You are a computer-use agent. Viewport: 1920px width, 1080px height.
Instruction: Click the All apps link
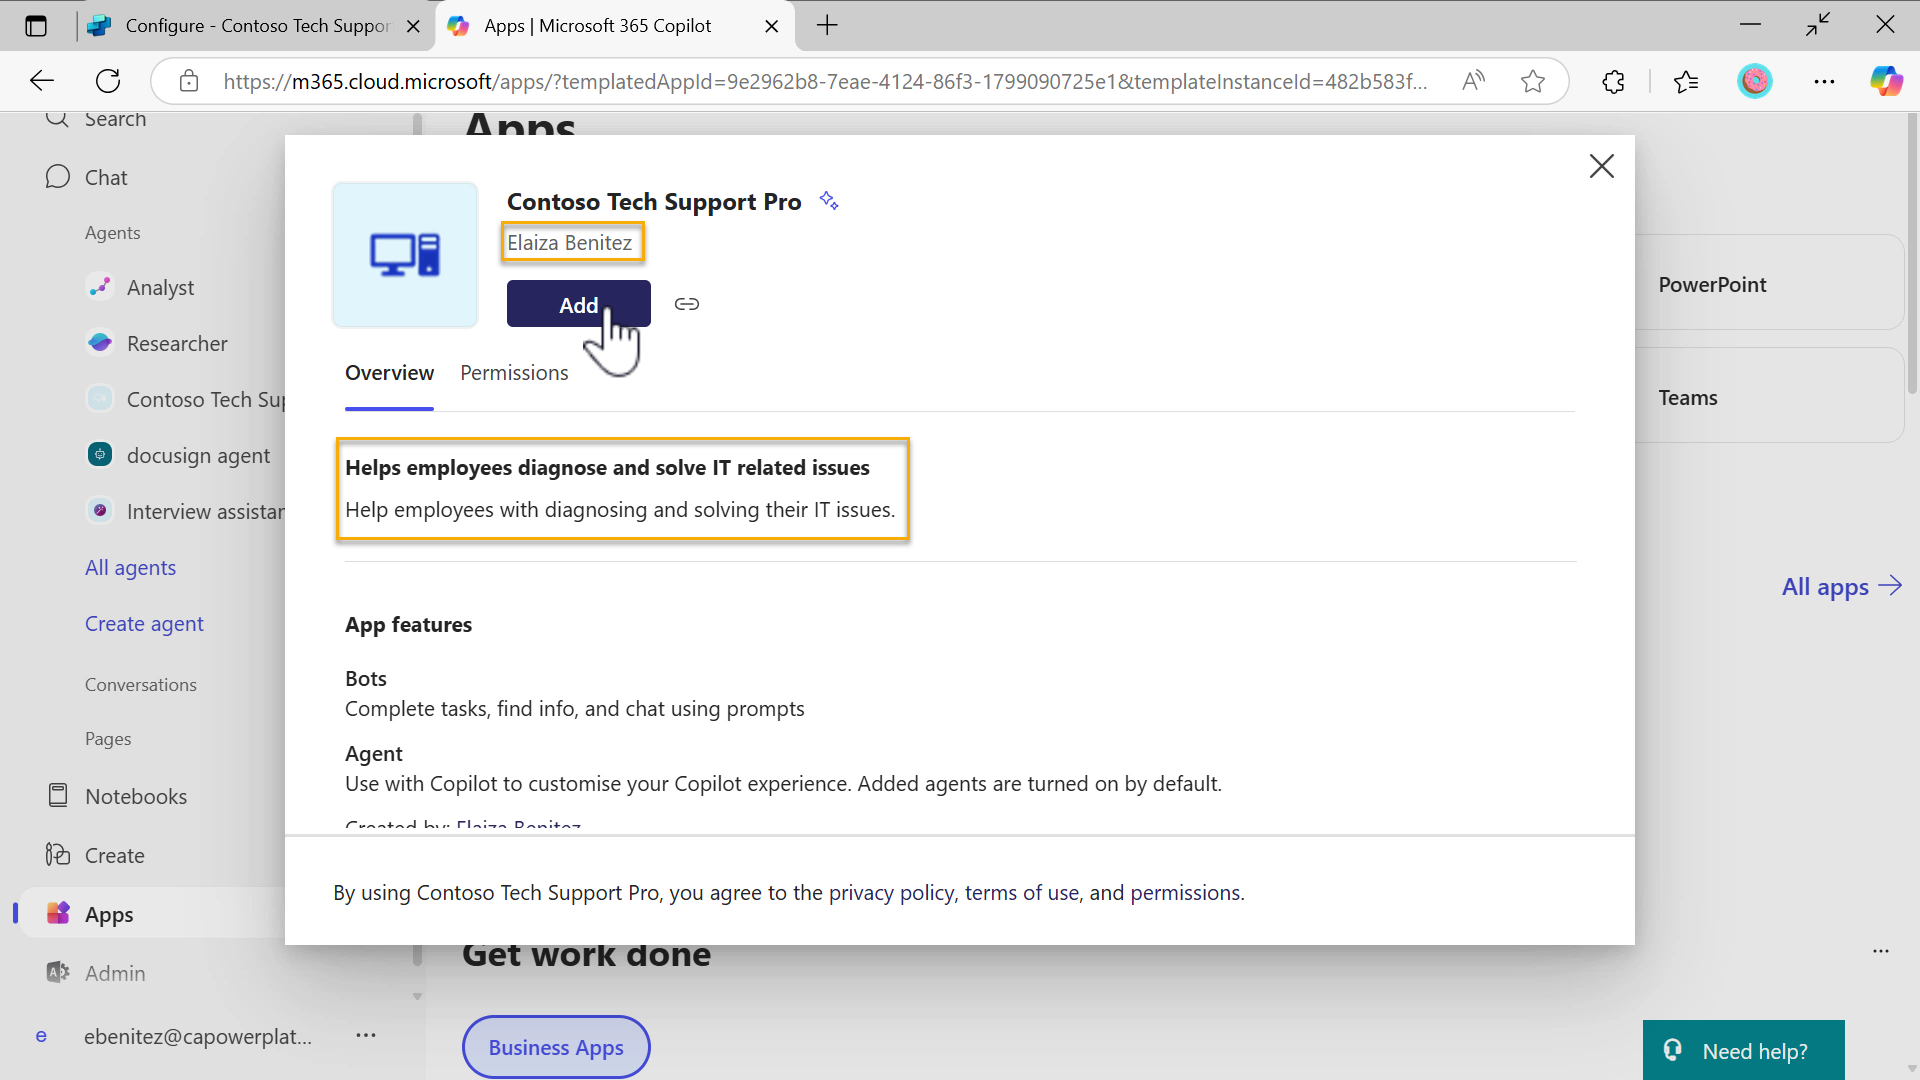point(1841,587)
